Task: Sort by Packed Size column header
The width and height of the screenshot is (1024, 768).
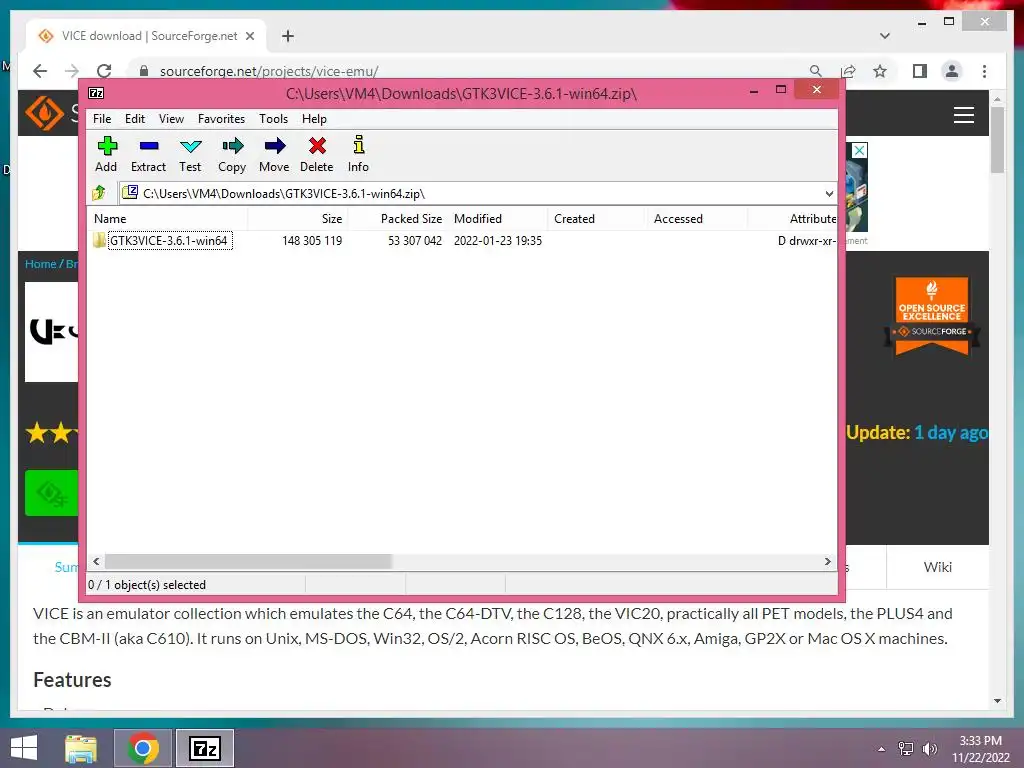Action: point(398,219)
